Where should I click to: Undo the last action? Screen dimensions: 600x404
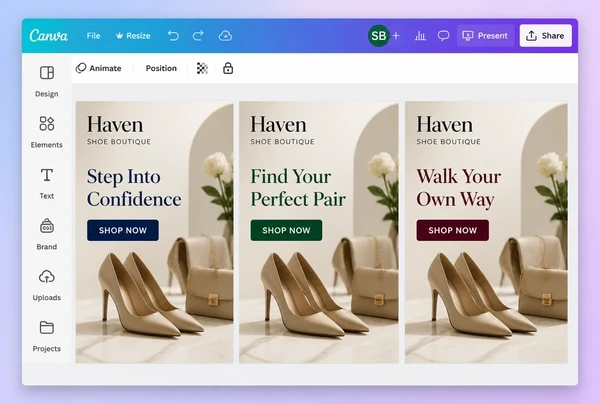click(173, 36)
